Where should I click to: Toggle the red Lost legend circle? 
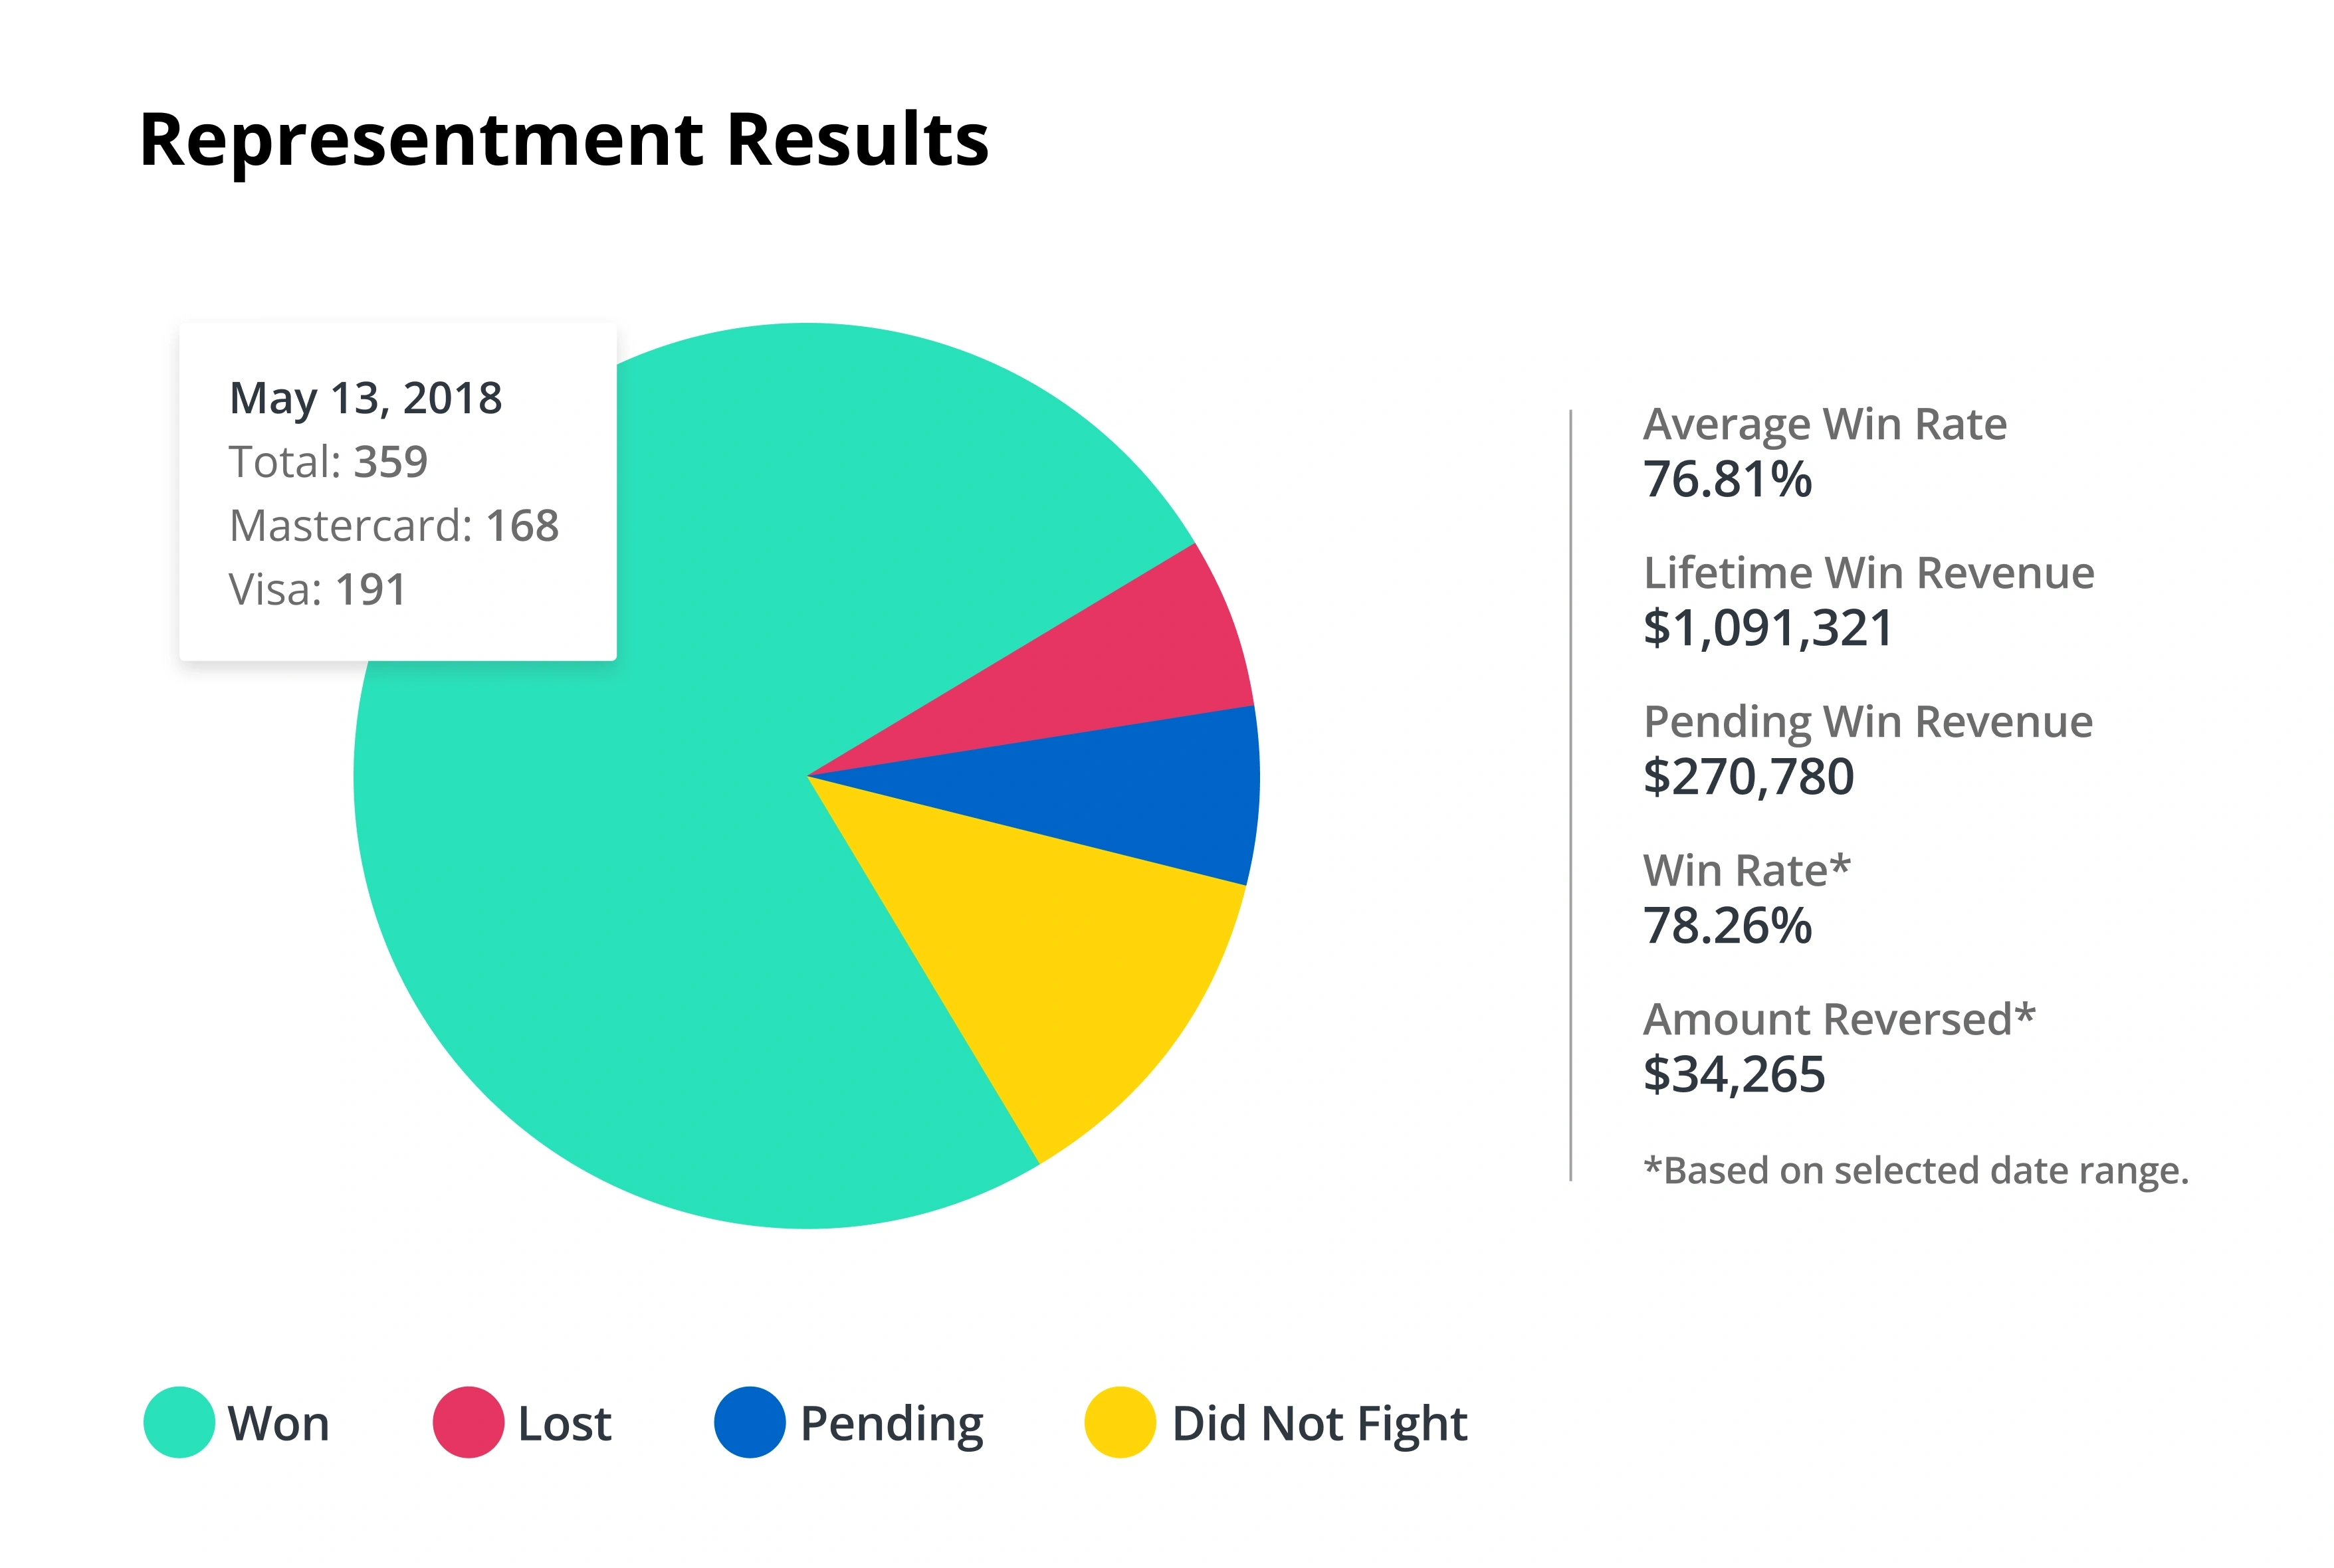468,1422
